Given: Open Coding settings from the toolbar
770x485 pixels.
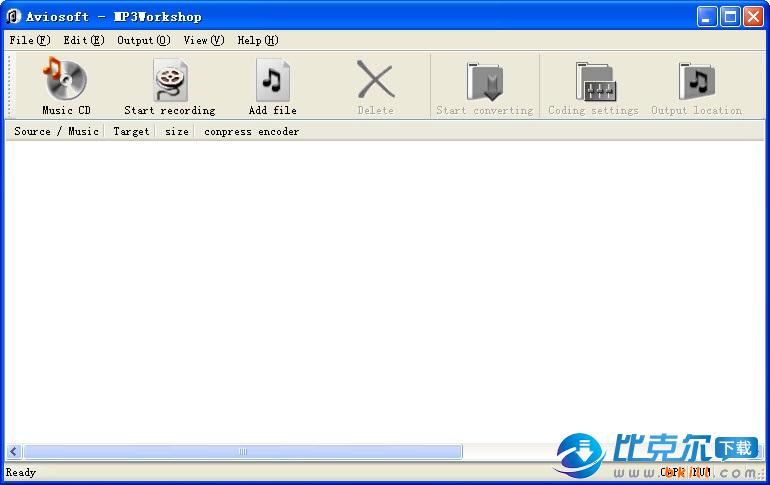Looking at the screenshot, I should click(x=593, y=81).
